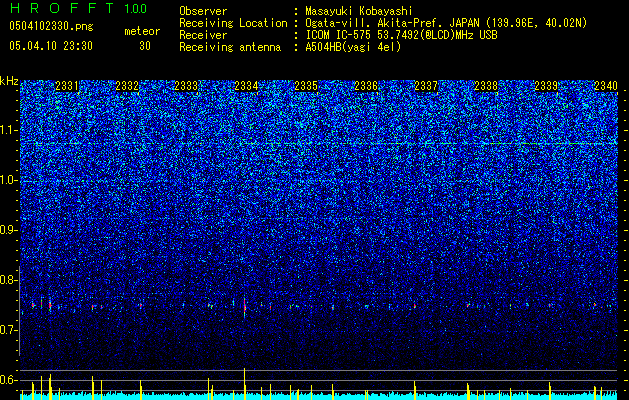Click the 2335 time marker

point(306,86)
